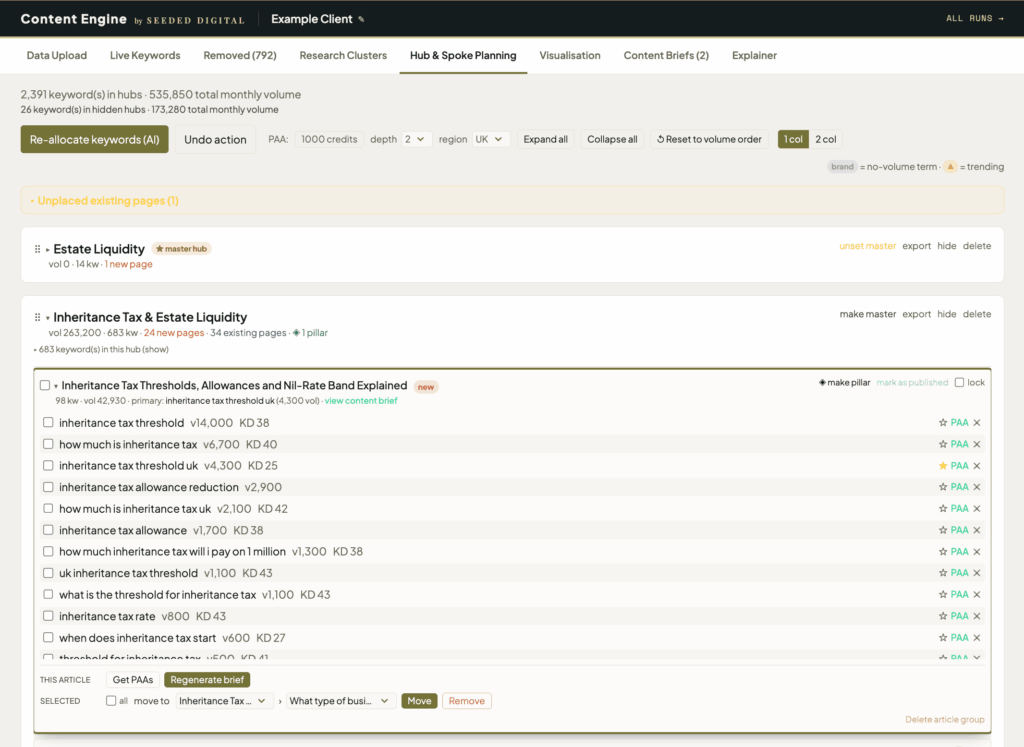This screenshot has height=747, width=1024.
Task: Show the 683 keyword(s) in this hub
Action: tap(103, 349)
